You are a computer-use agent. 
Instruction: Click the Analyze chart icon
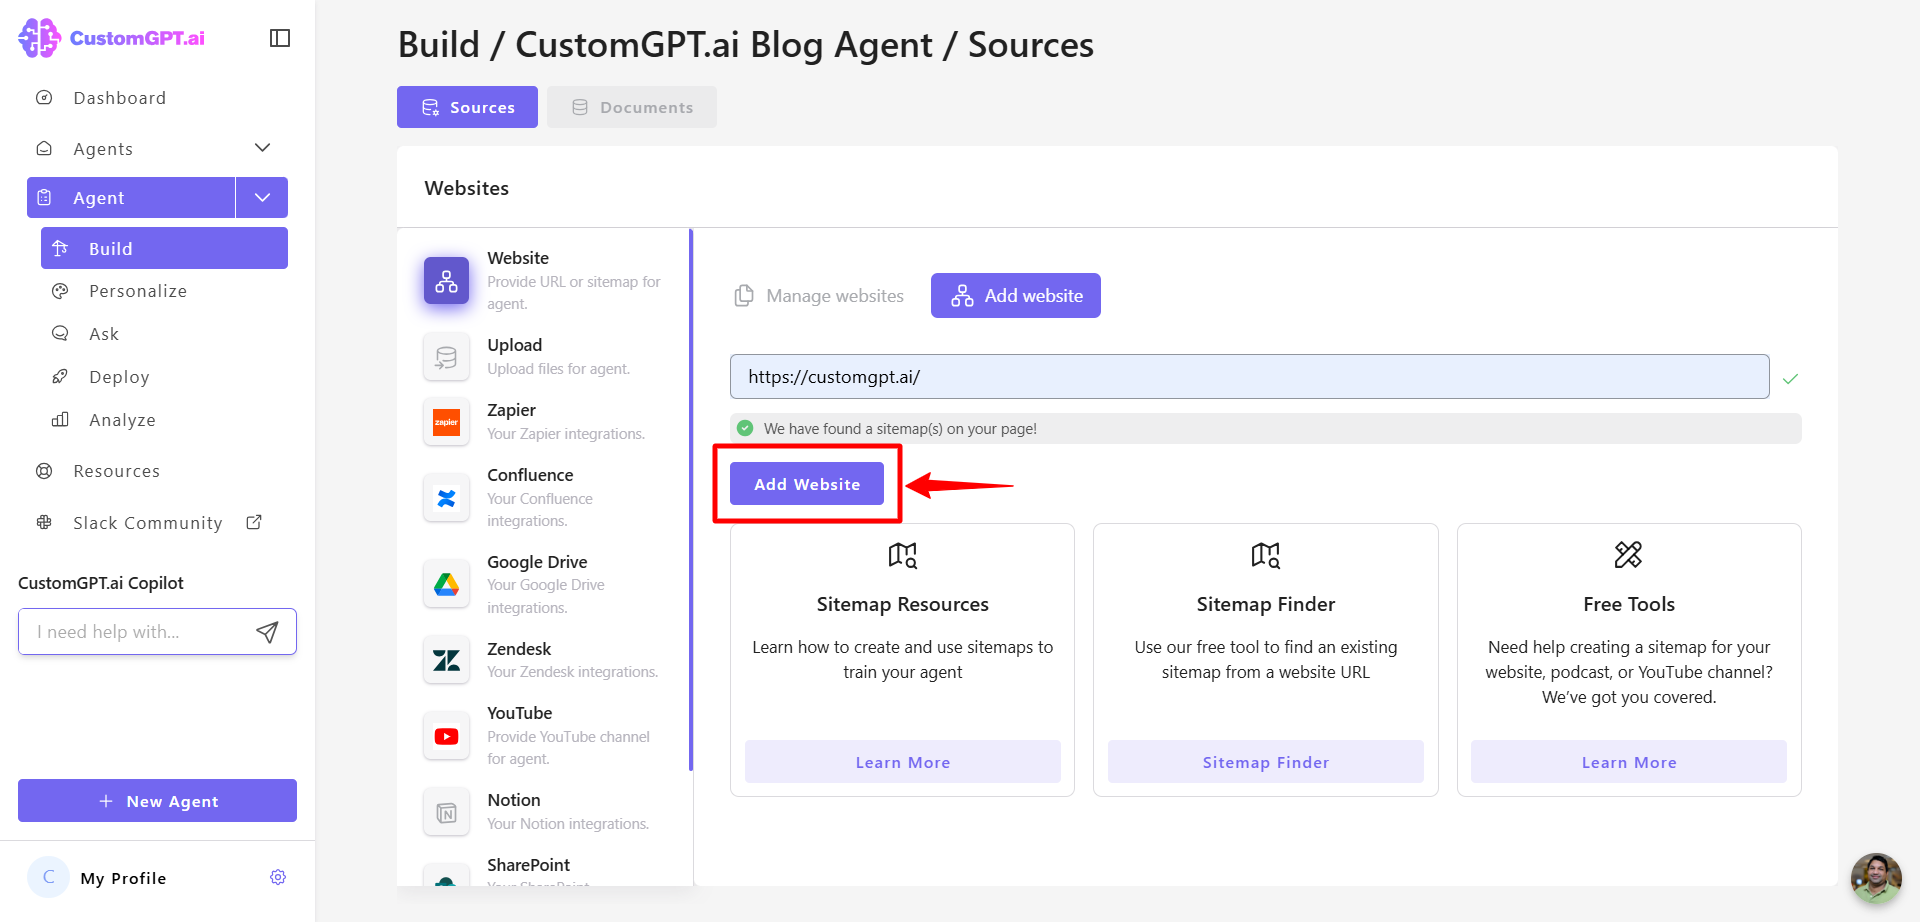pyautogui.click(x=60, y=420)
